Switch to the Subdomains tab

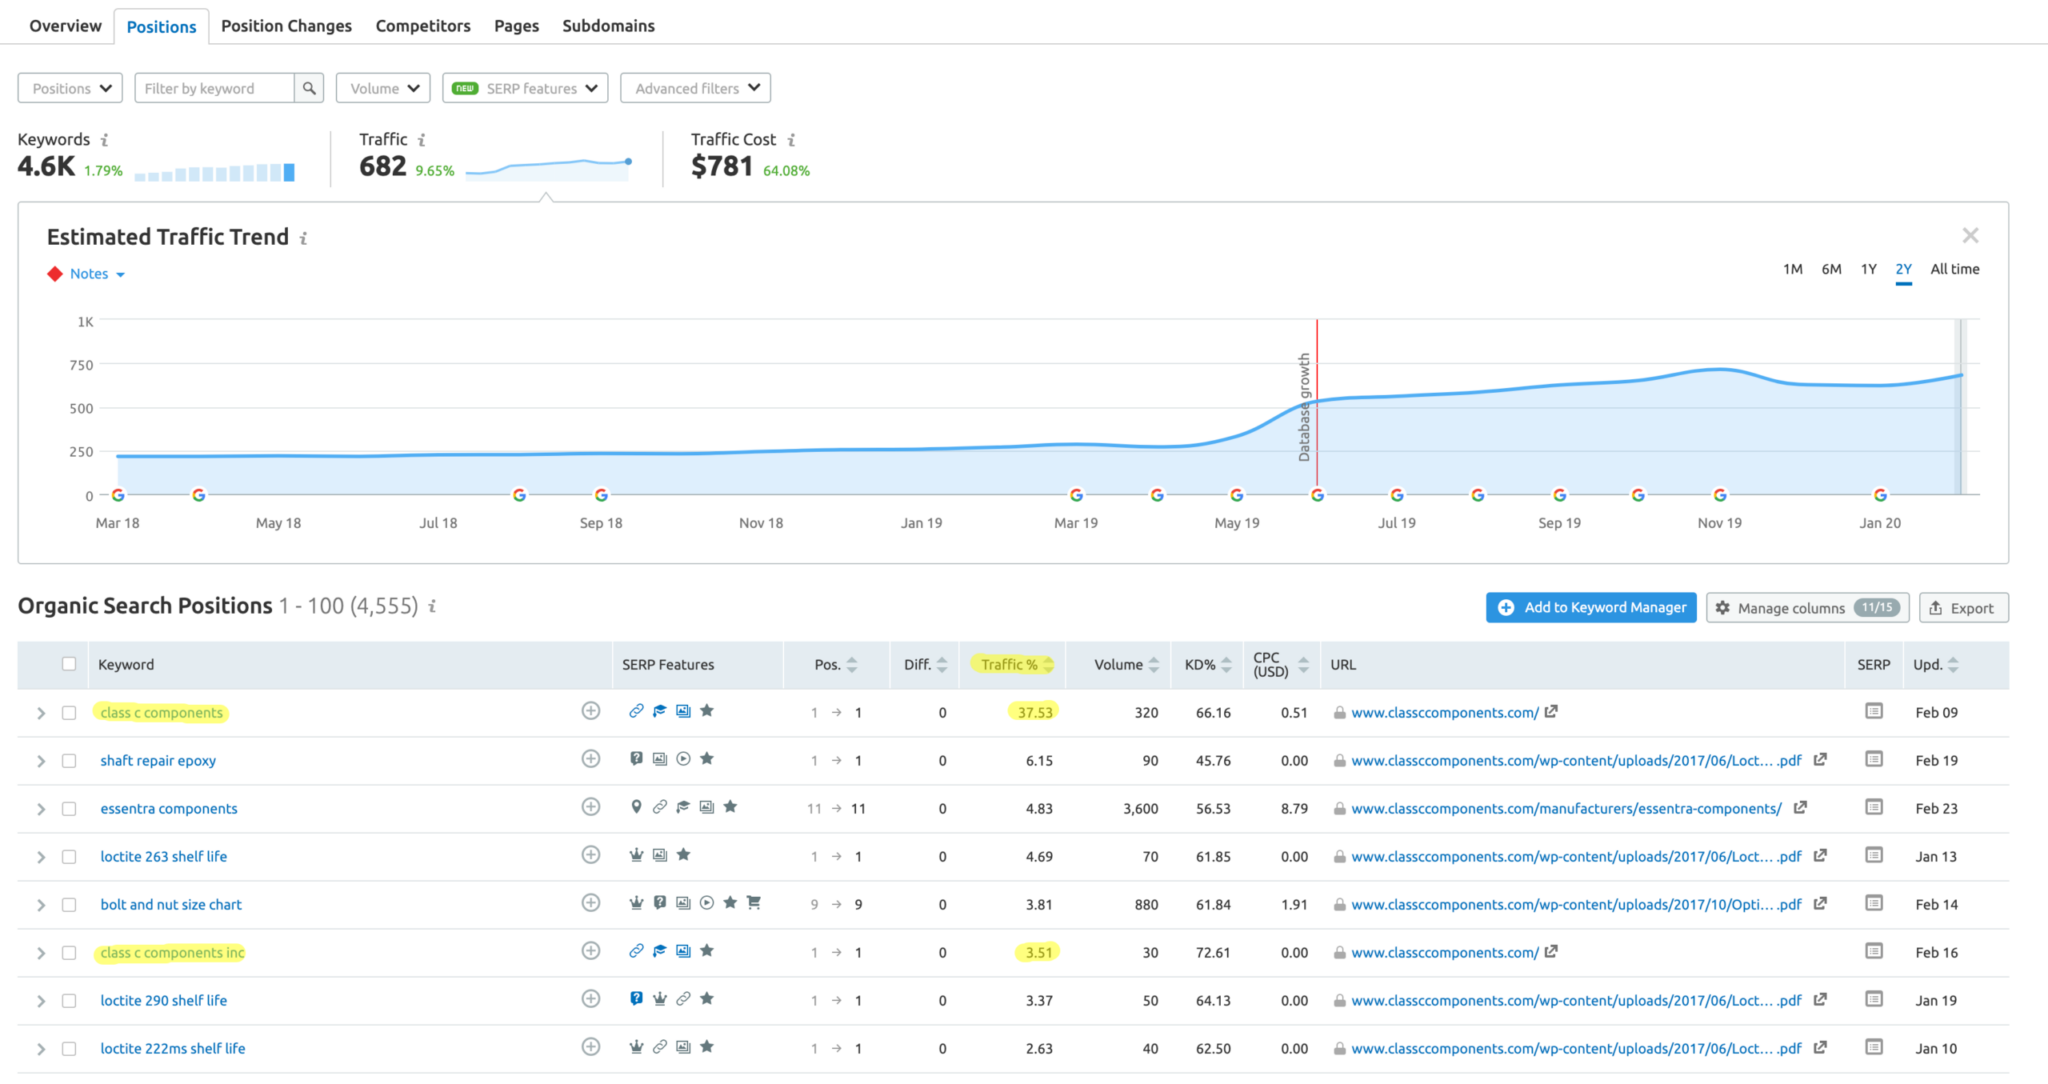pyautogui.click(x=608, y=26)
